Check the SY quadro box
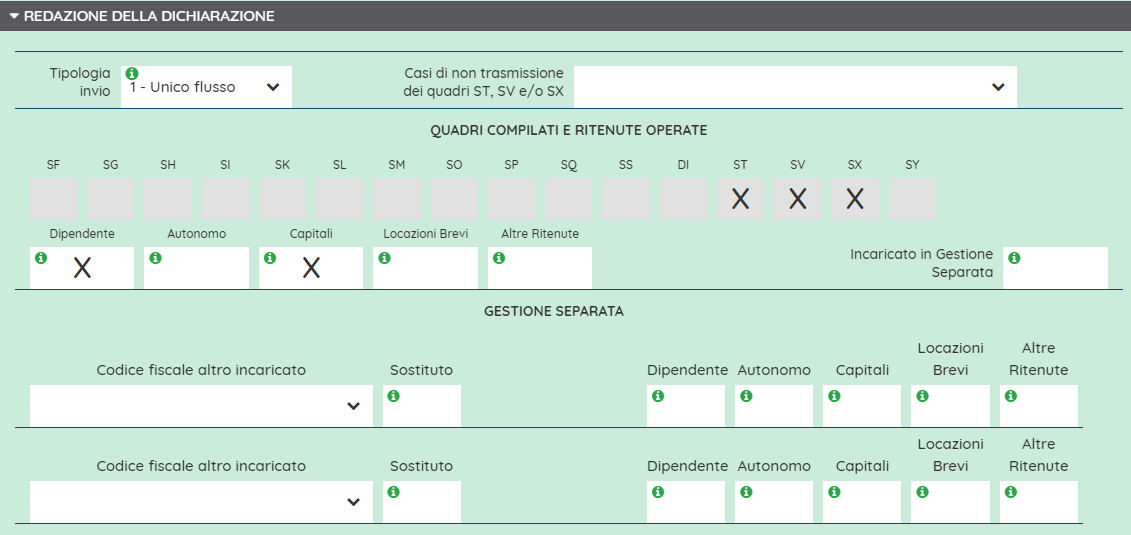Image resolution: width=1131 pixels, height=535 pixels. 912,199
